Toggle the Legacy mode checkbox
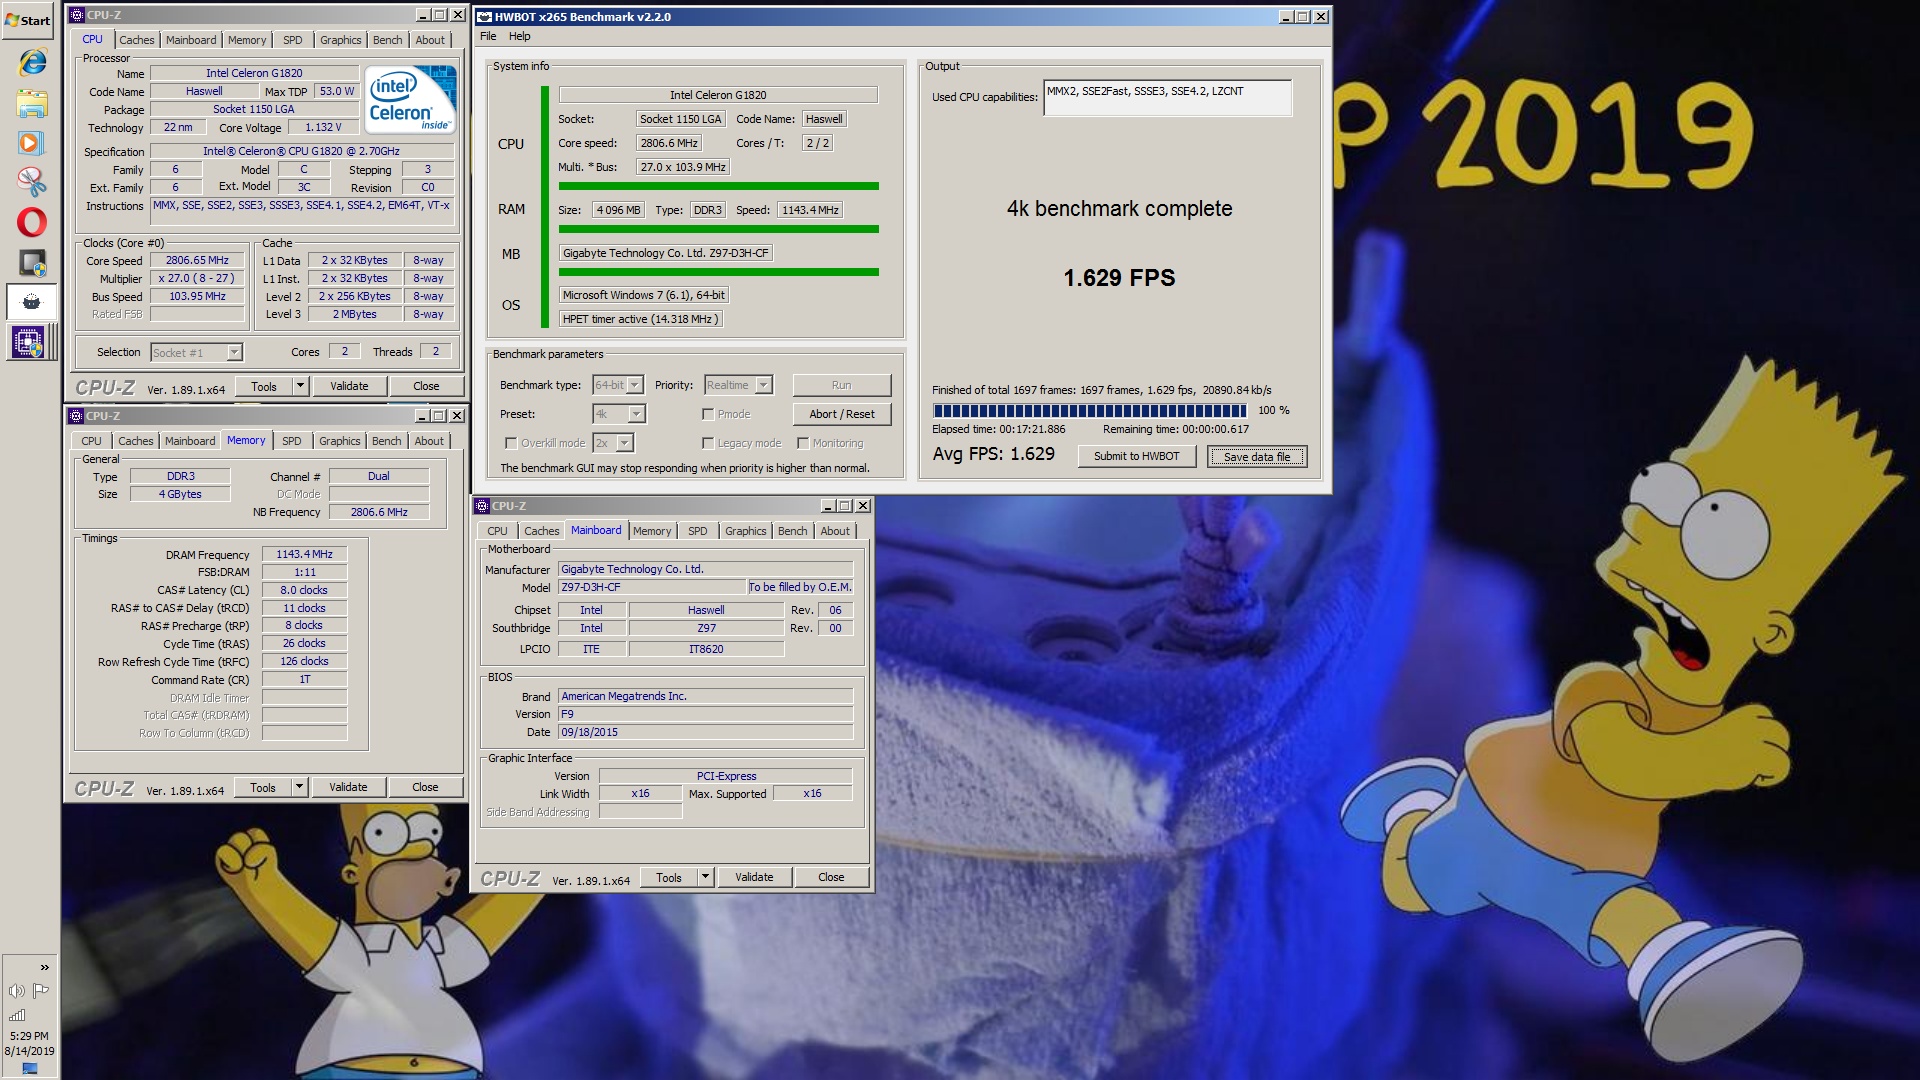The height and width of the screenshot is (1080, 1920). [x=708, y=443]
